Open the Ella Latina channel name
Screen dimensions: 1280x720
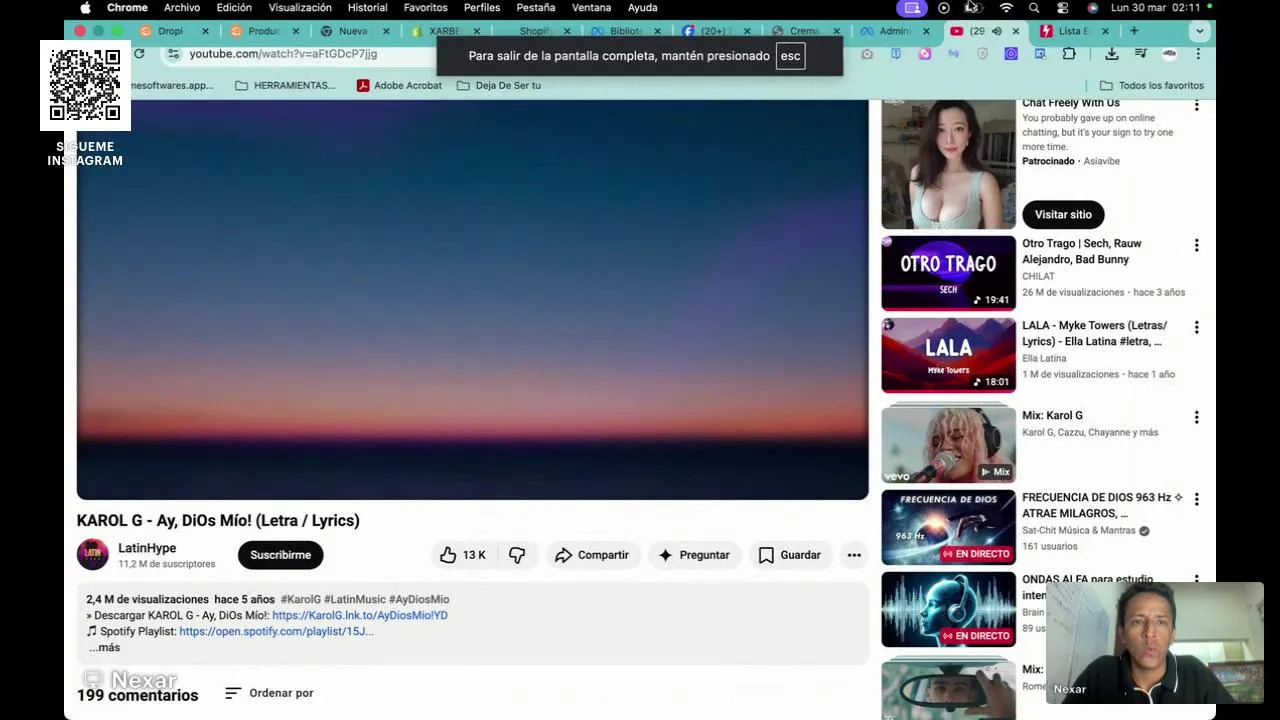(1044, 358)
